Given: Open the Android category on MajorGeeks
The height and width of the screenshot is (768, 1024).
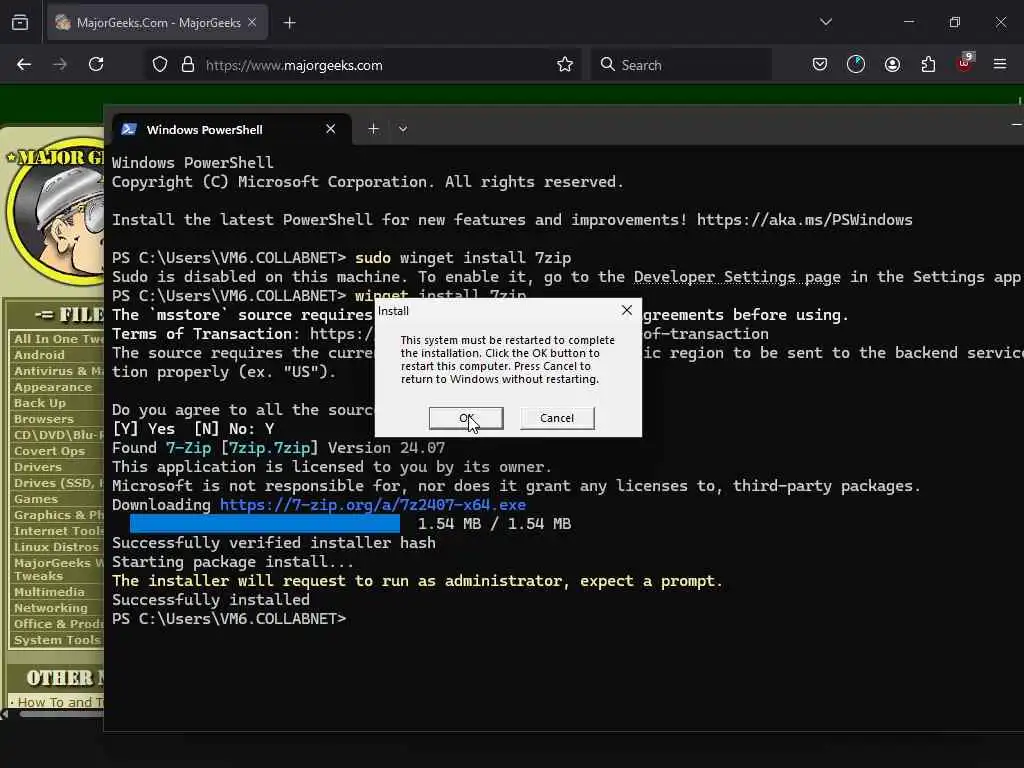Looking at the screenshot, I should [x=39, y=355].
